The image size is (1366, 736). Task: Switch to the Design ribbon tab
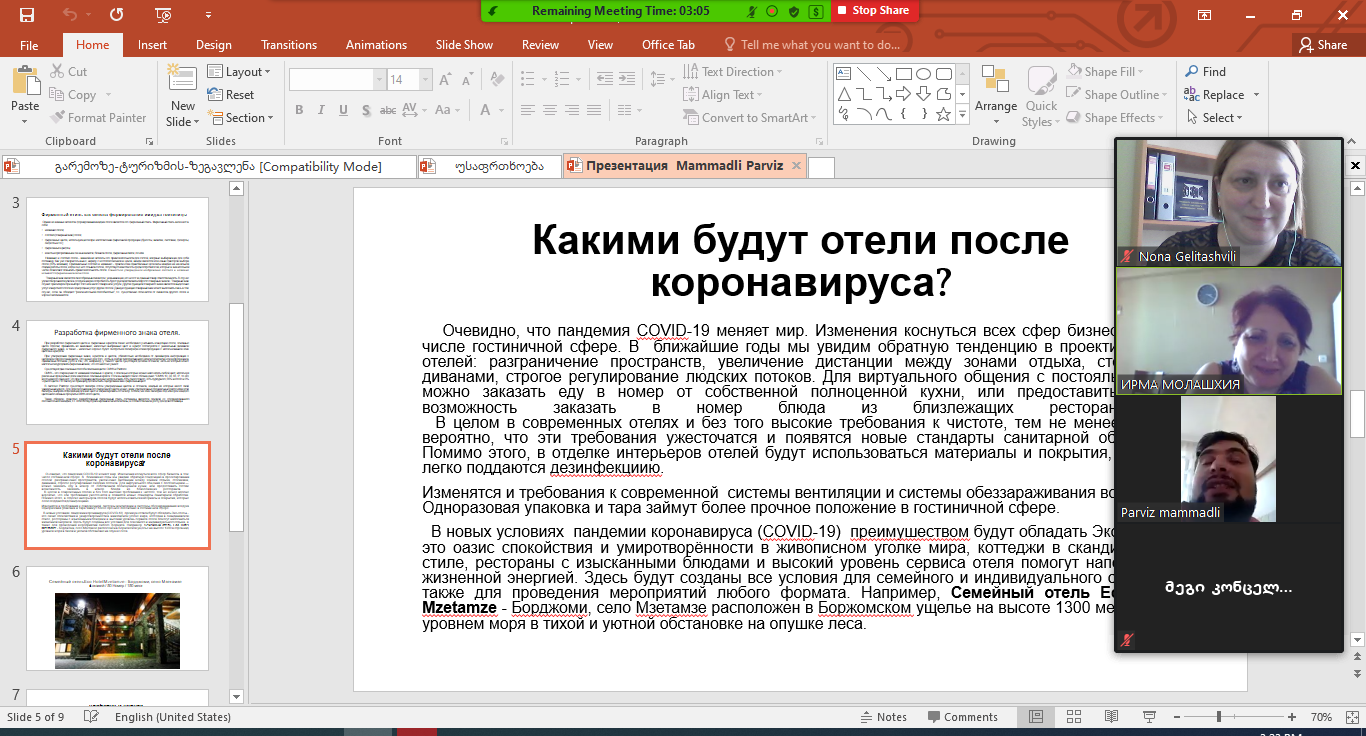(213, 45)
